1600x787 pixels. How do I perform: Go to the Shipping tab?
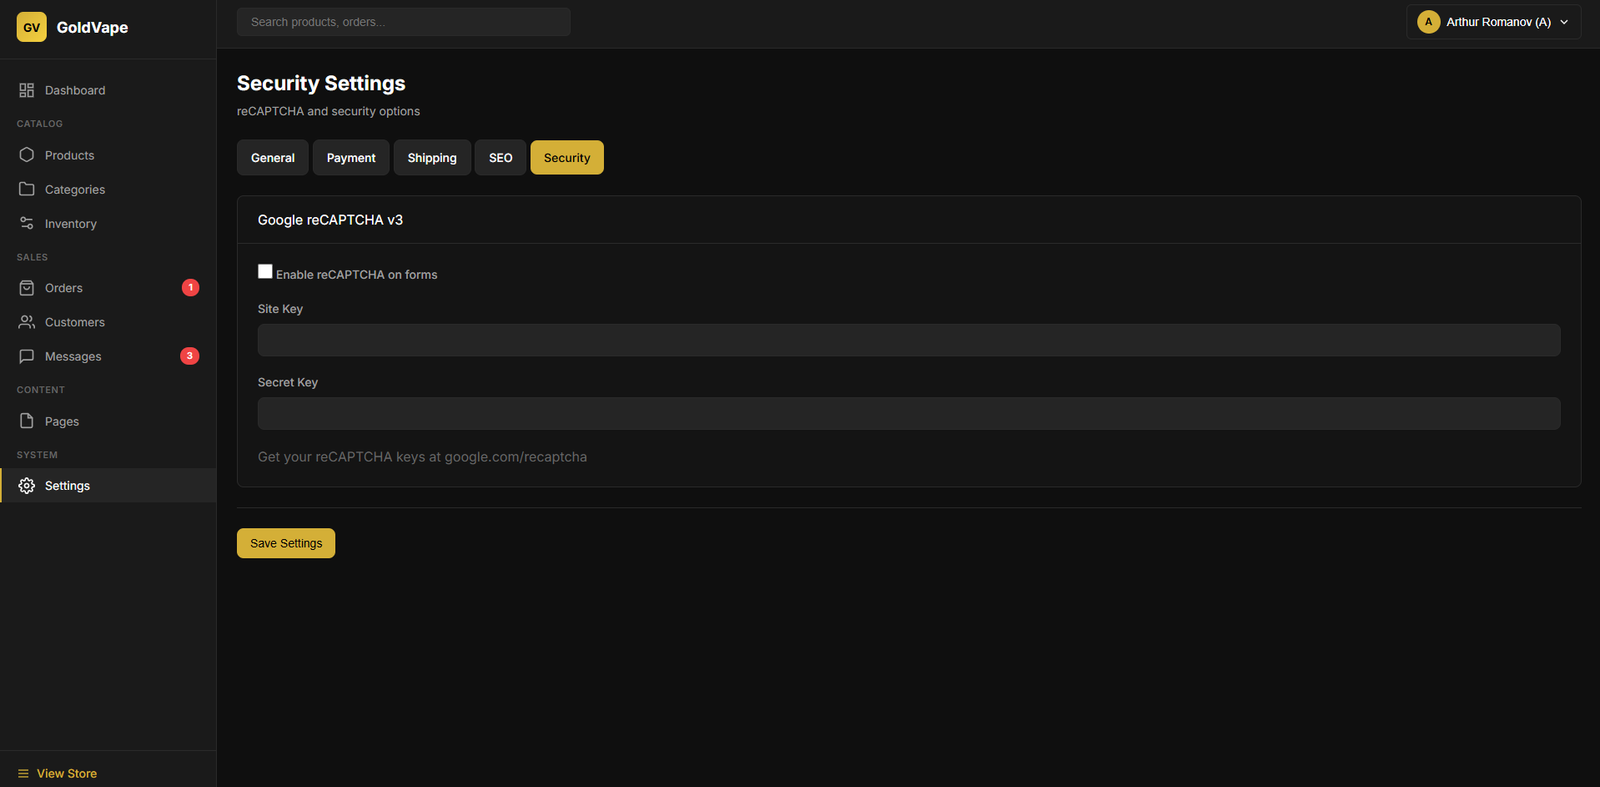pyautogui.click(x=432, y=158)
